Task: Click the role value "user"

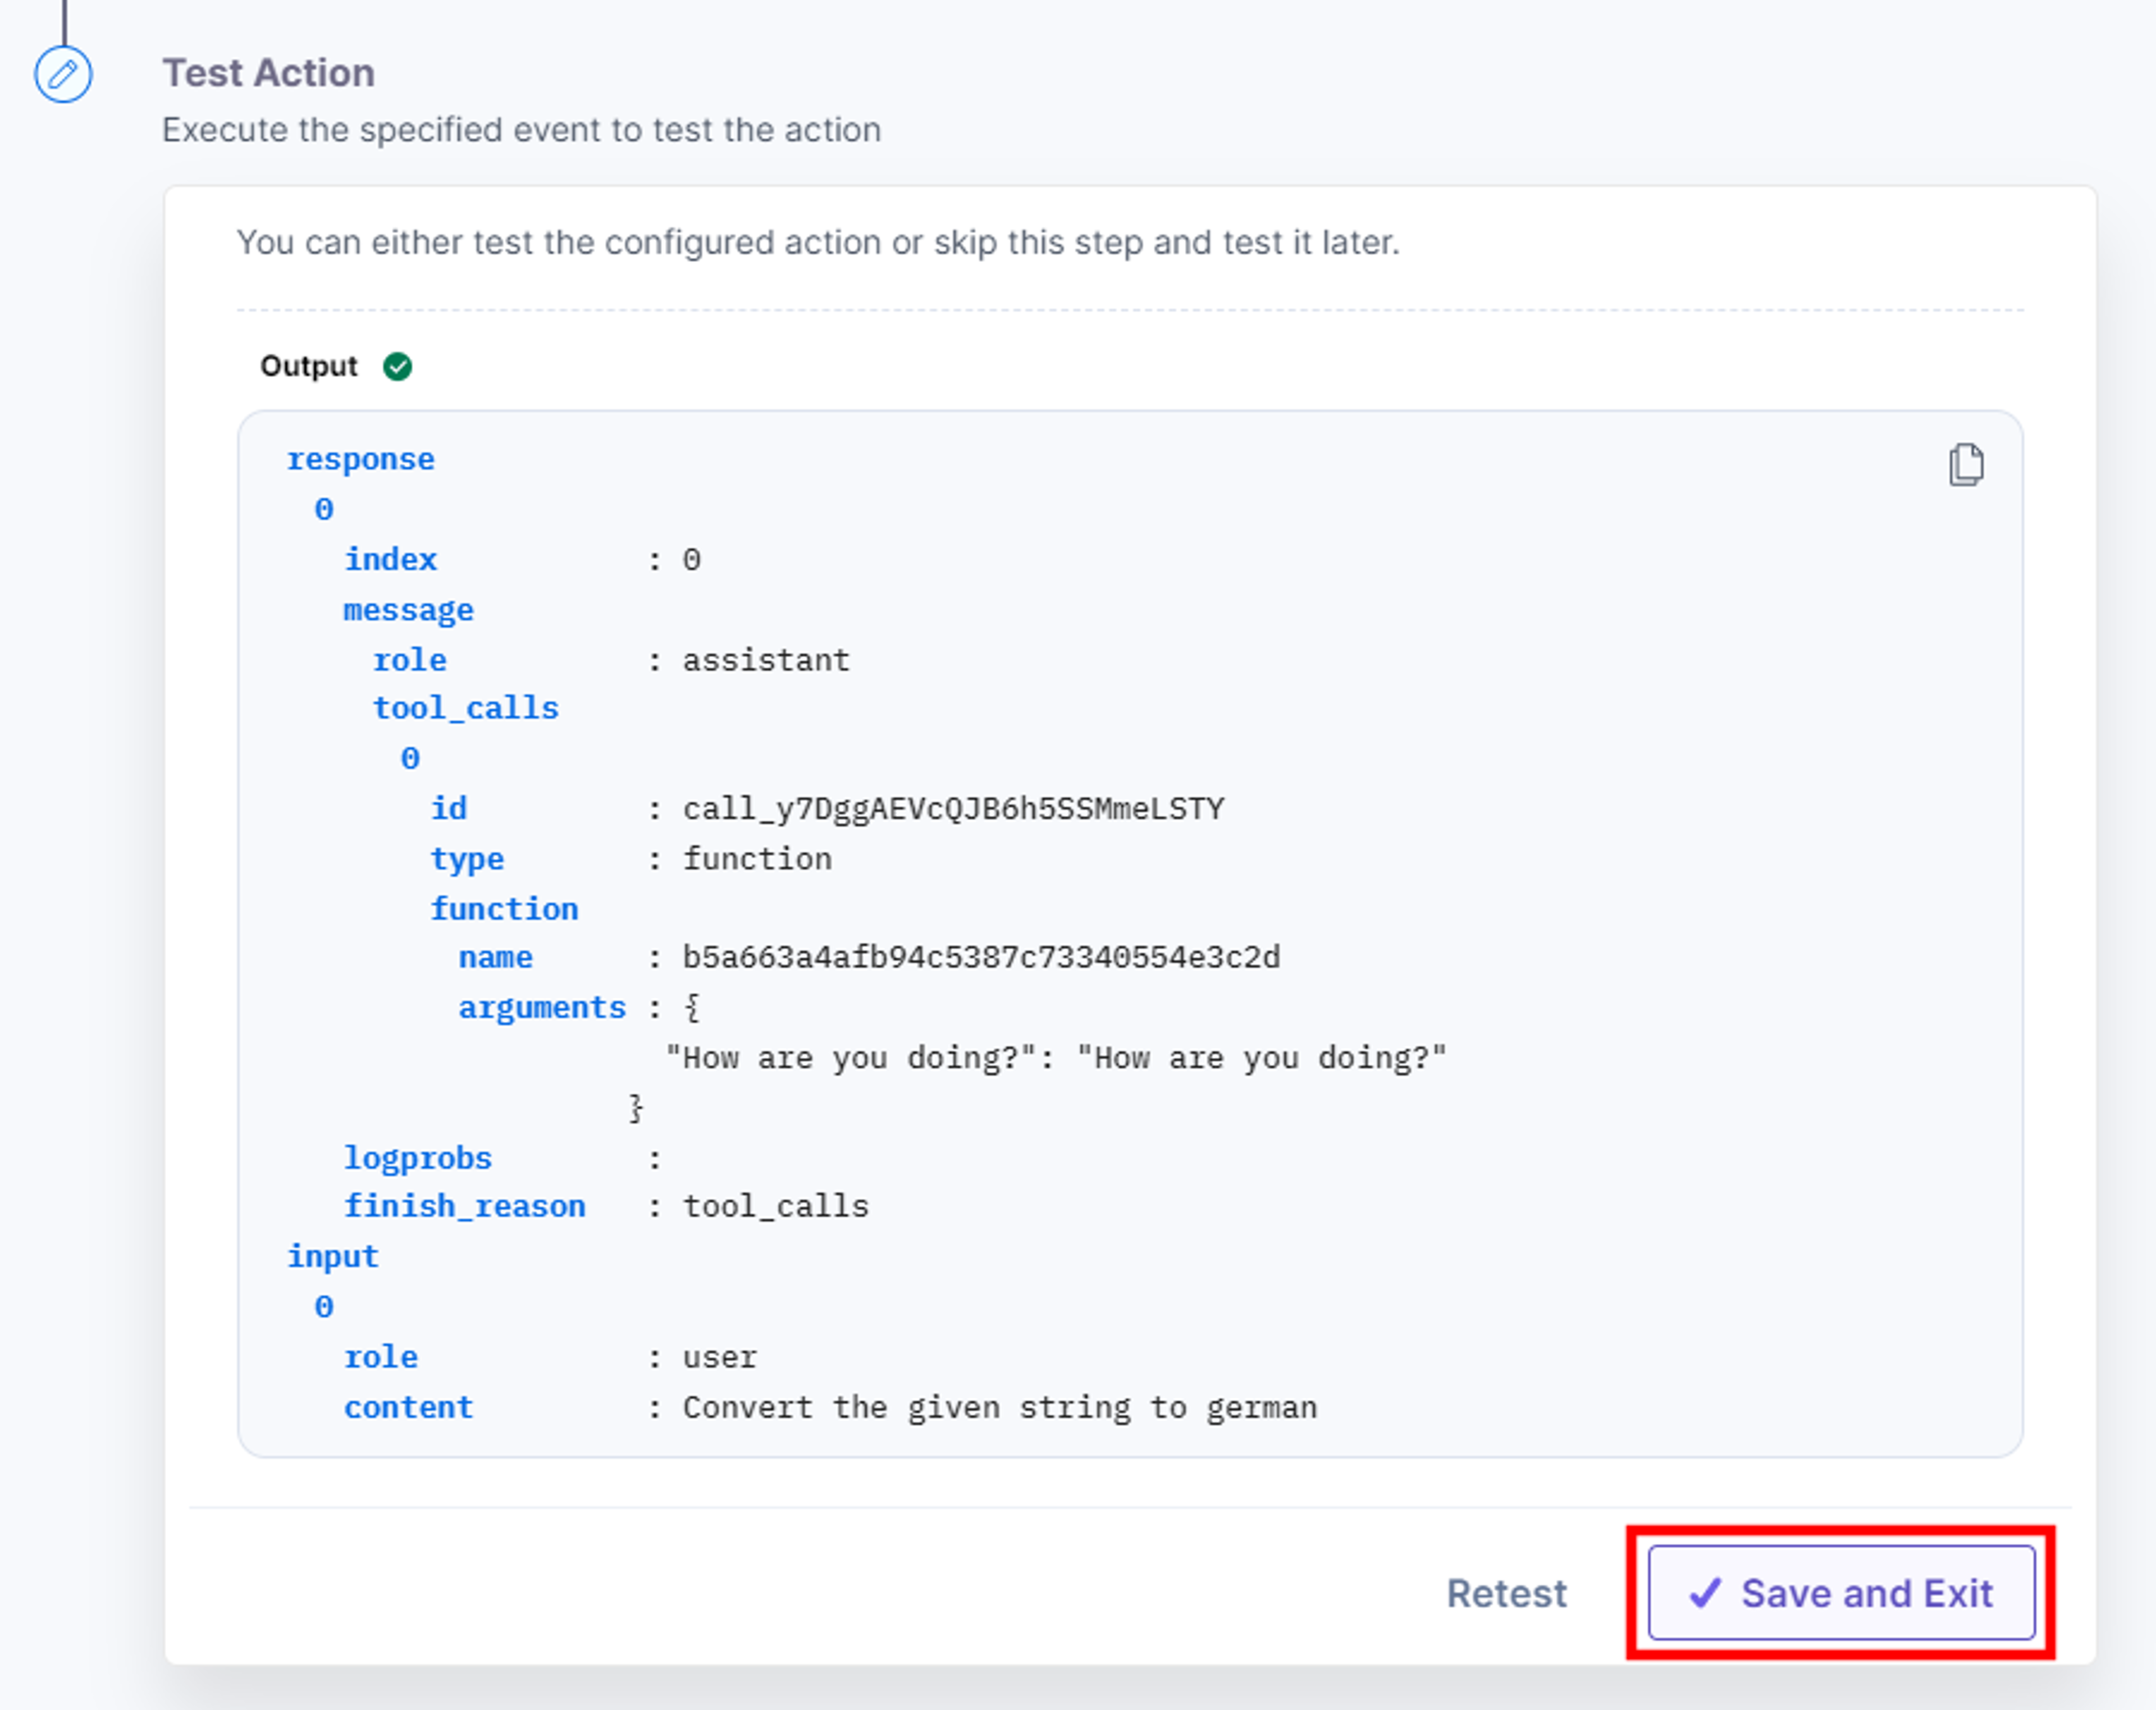Action: pyautogui.click(x=719, y=1357)
